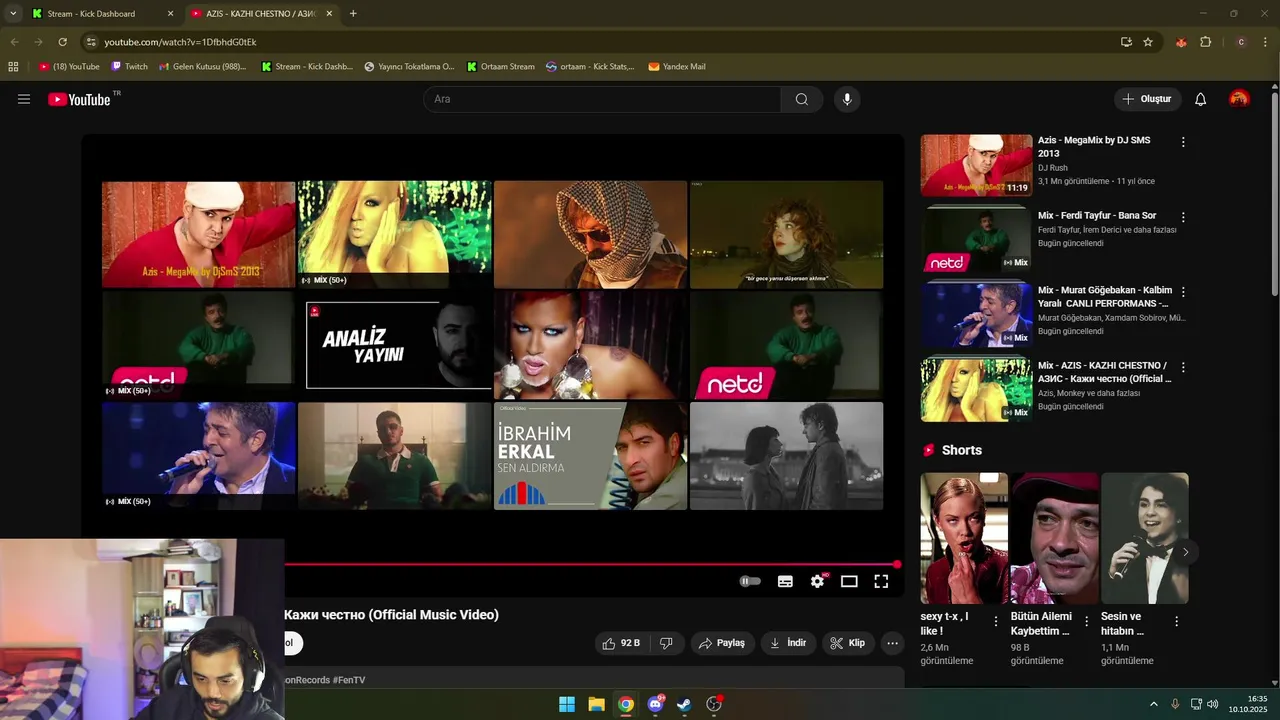Click the search magnifier button
Image resolution: width=1280 pixels, height=720 pixels.
(x=802, y=99)
